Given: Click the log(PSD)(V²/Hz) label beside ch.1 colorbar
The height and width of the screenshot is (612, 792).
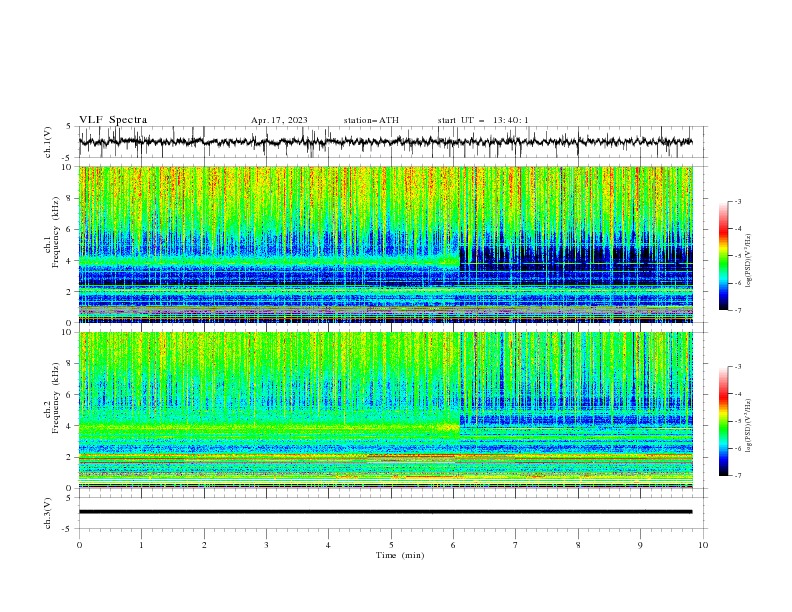Looking at the screenshot, I should tap(748, 261).
